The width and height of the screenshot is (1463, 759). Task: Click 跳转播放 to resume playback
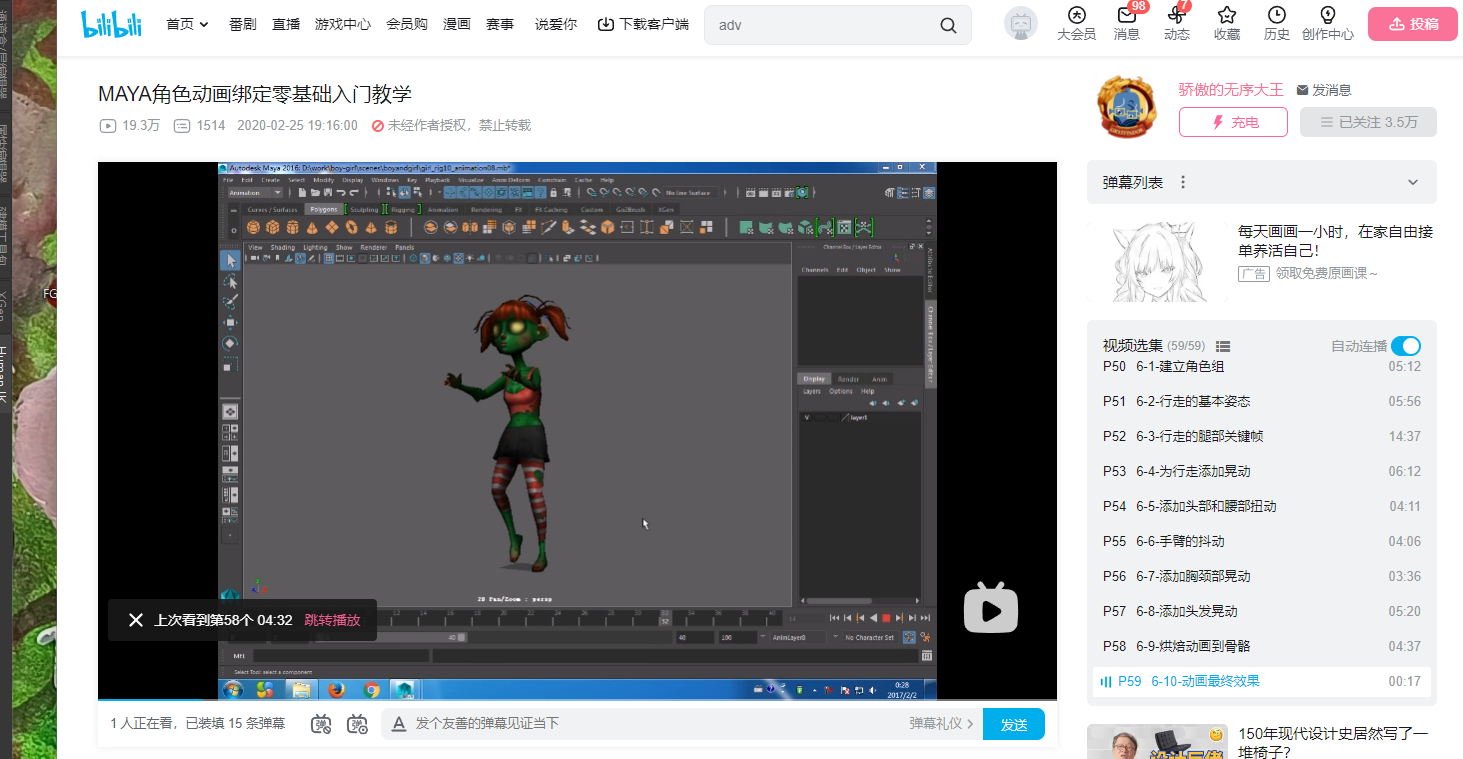click(333, 620)
